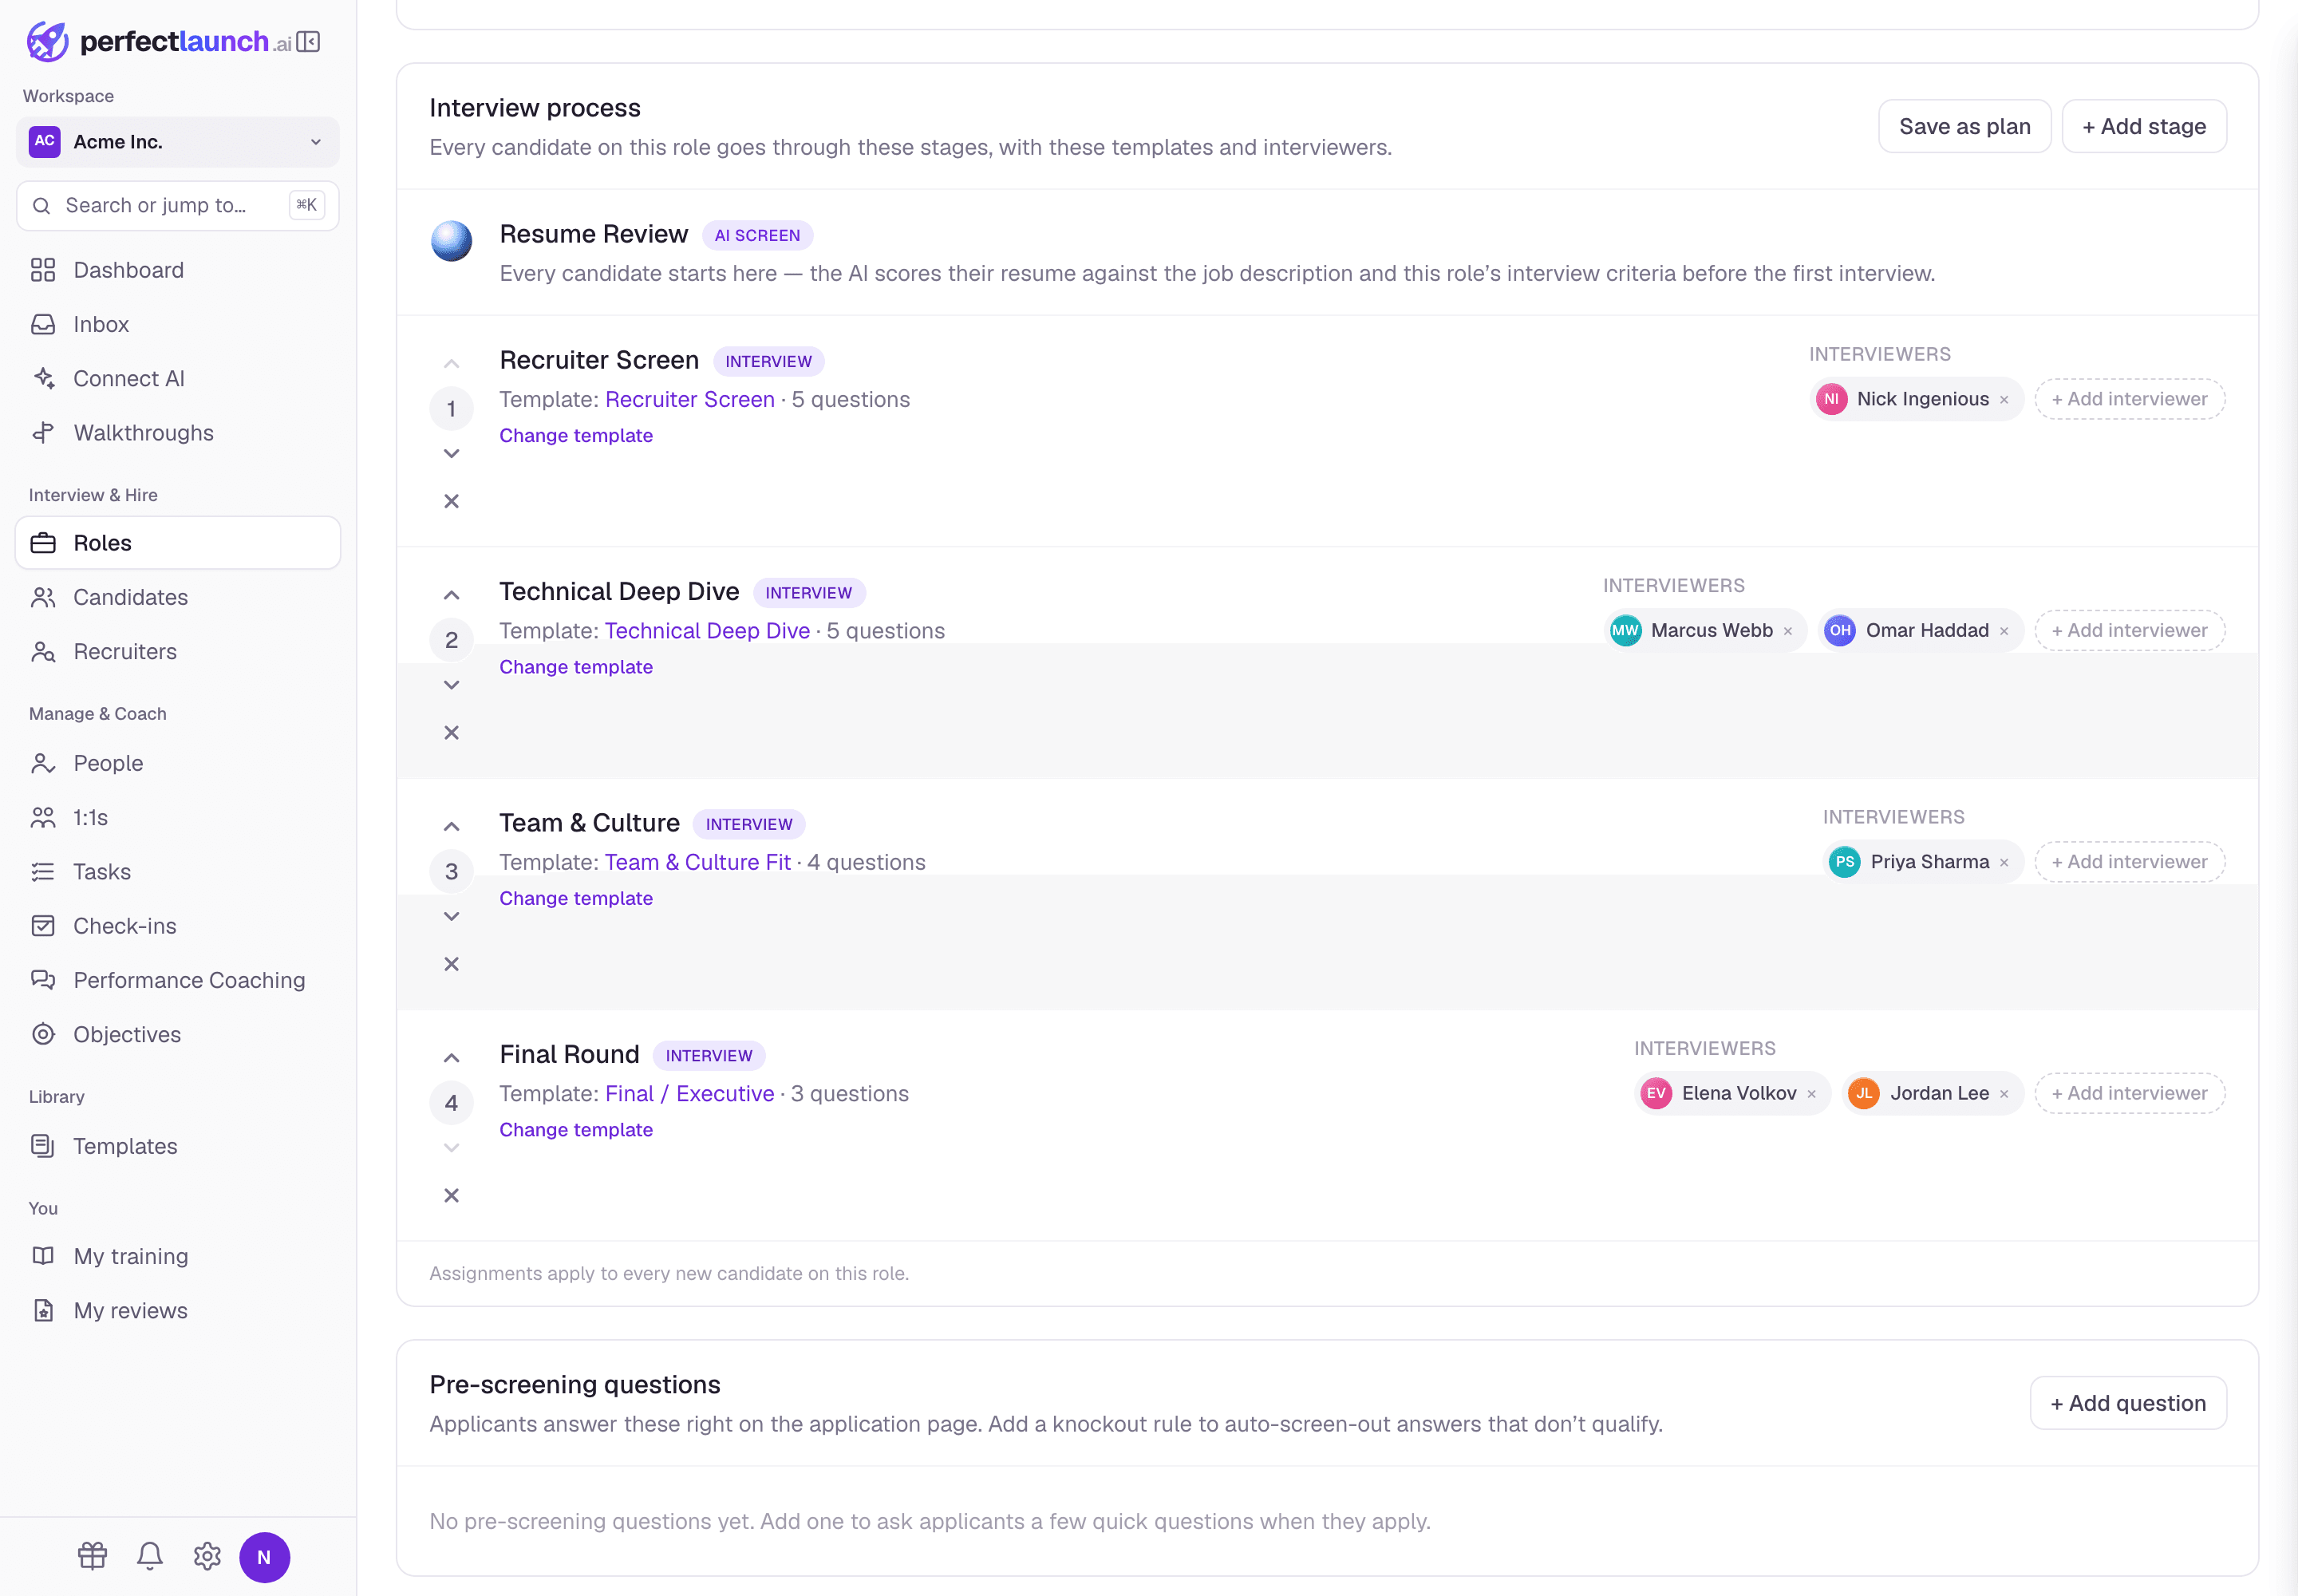Move Technical Deep Dive stage down
This screenshot has height=1596, width=2298.
point(452,685)
